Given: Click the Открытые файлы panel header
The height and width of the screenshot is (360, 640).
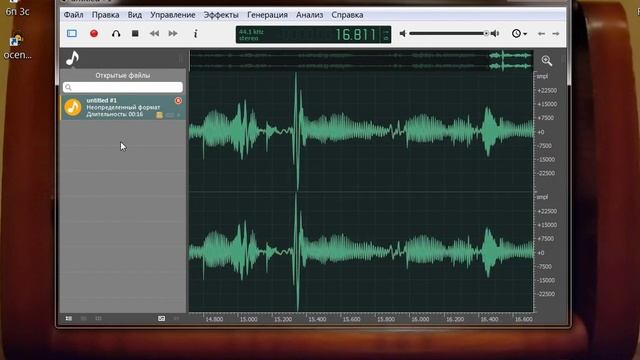Looking at the screenshot, I should (x=123, y=76).
